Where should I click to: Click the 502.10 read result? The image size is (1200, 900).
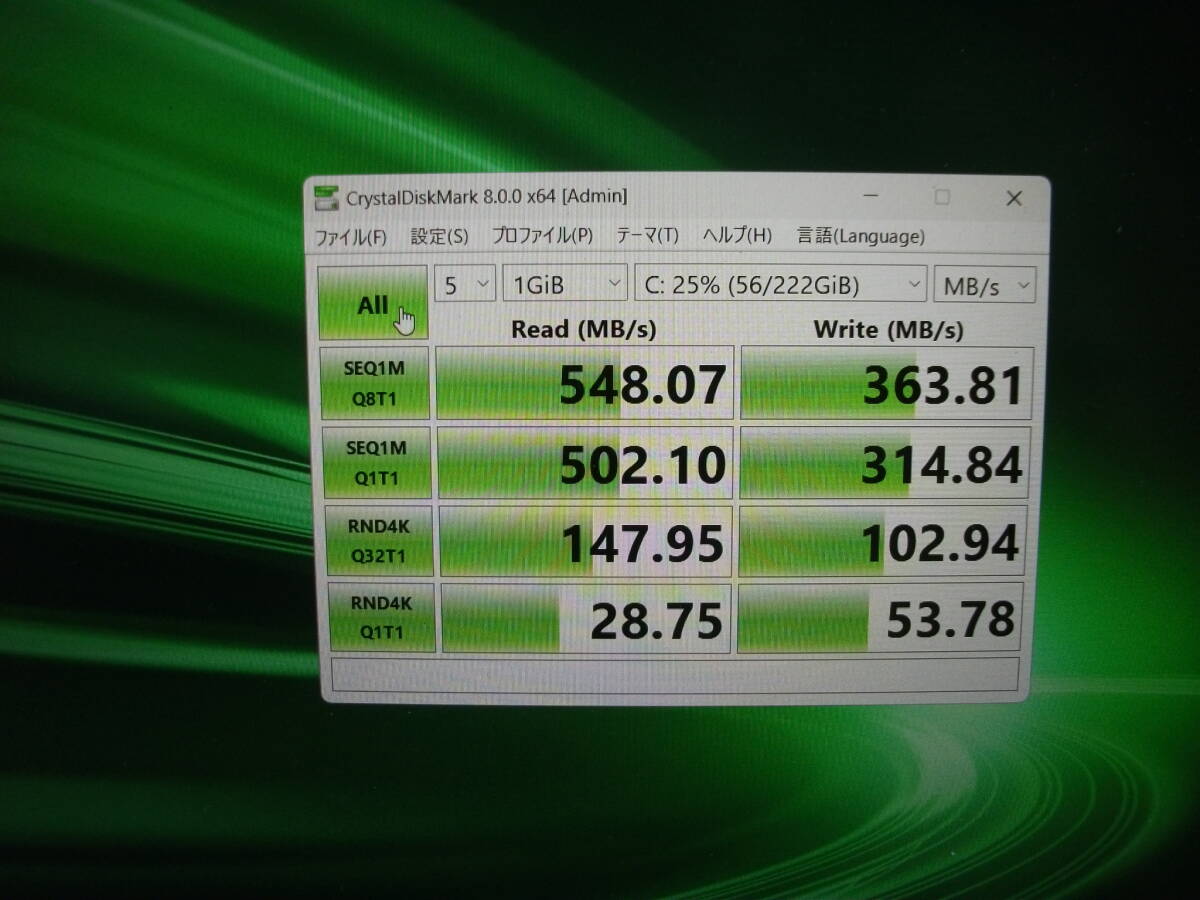[x=585, y=463]
